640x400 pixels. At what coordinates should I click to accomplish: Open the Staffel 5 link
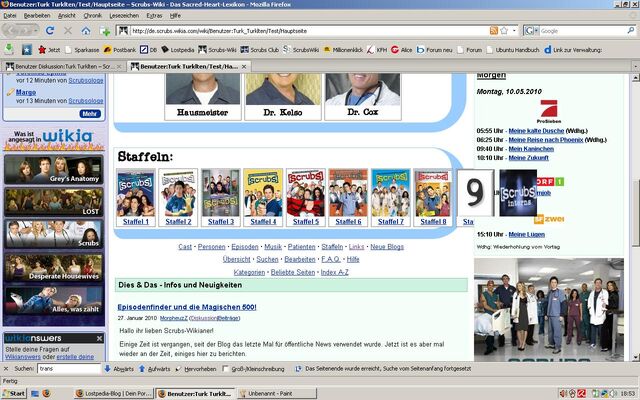(306, 222)
